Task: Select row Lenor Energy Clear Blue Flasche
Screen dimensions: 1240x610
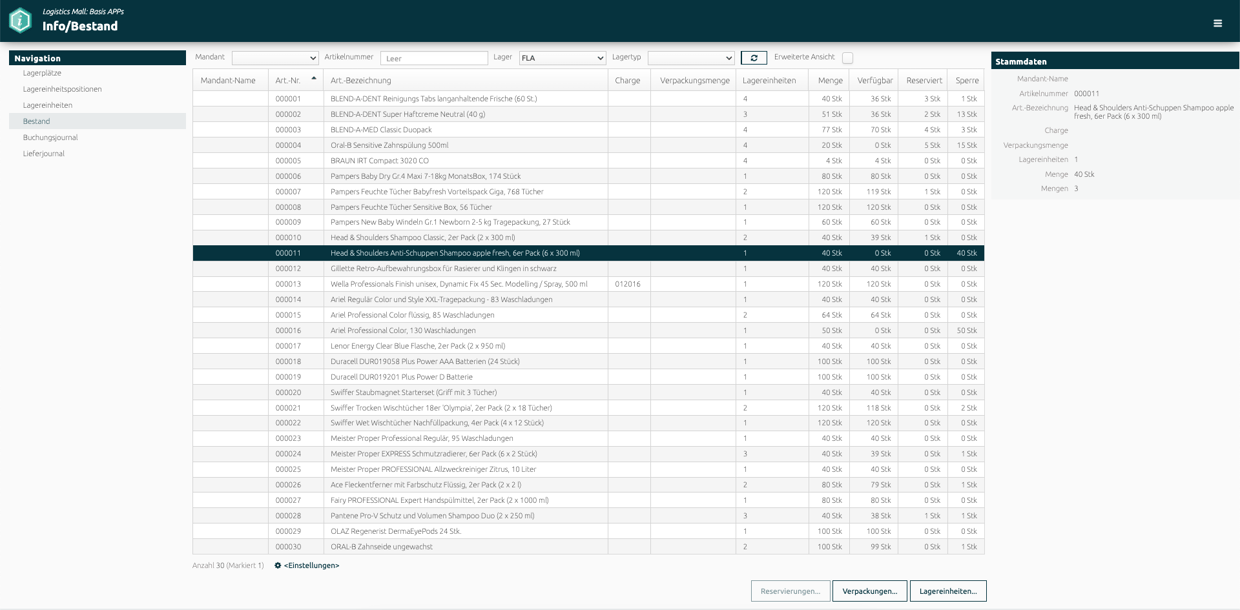Action: coord(588,346)
